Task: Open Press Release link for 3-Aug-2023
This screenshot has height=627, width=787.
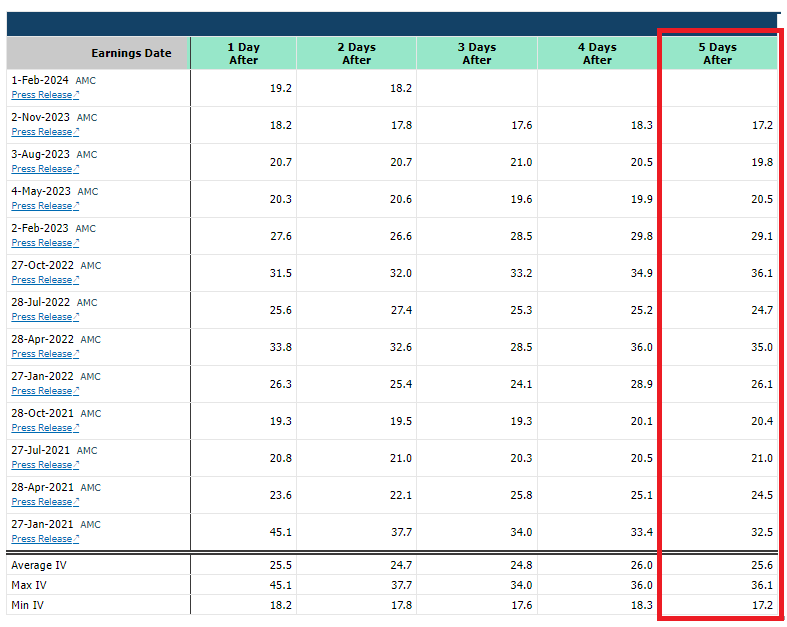Action: pyautogui.click(x=45, y=169)
